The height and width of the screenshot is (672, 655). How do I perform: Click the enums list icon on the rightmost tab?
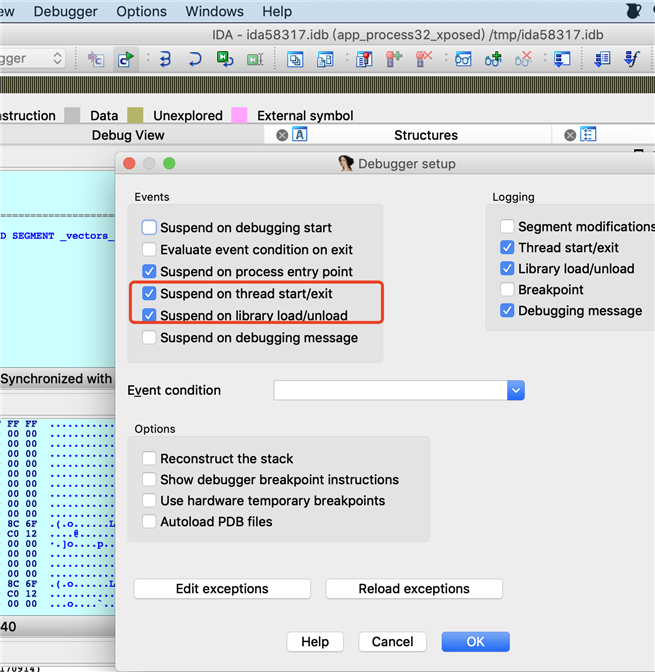coord(588,135)
